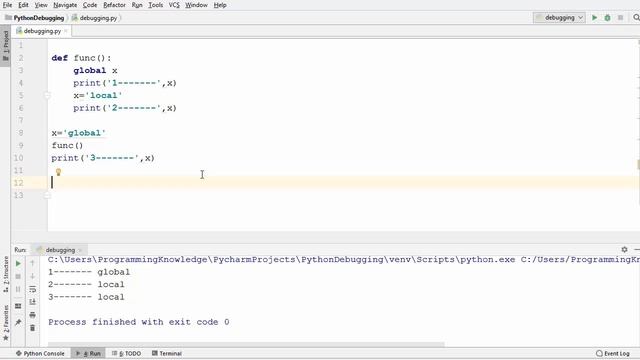640x360 pixels.
Task: Click the horizontal scrollbar of Run console
Action: pyautogui.click(x=246, y=344)
